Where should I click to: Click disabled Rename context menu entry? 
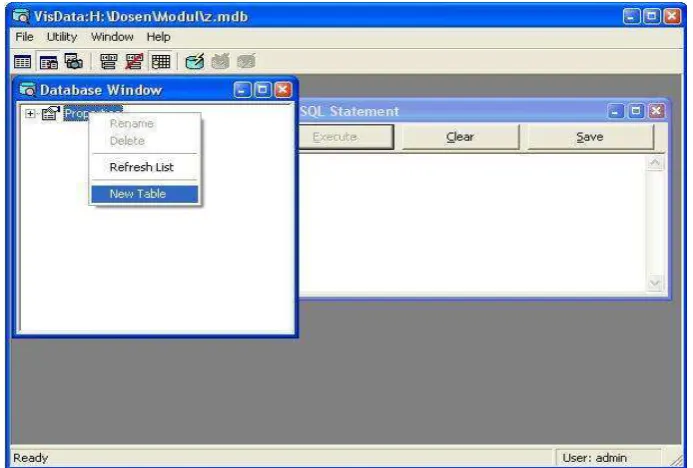tap(145, 123)
